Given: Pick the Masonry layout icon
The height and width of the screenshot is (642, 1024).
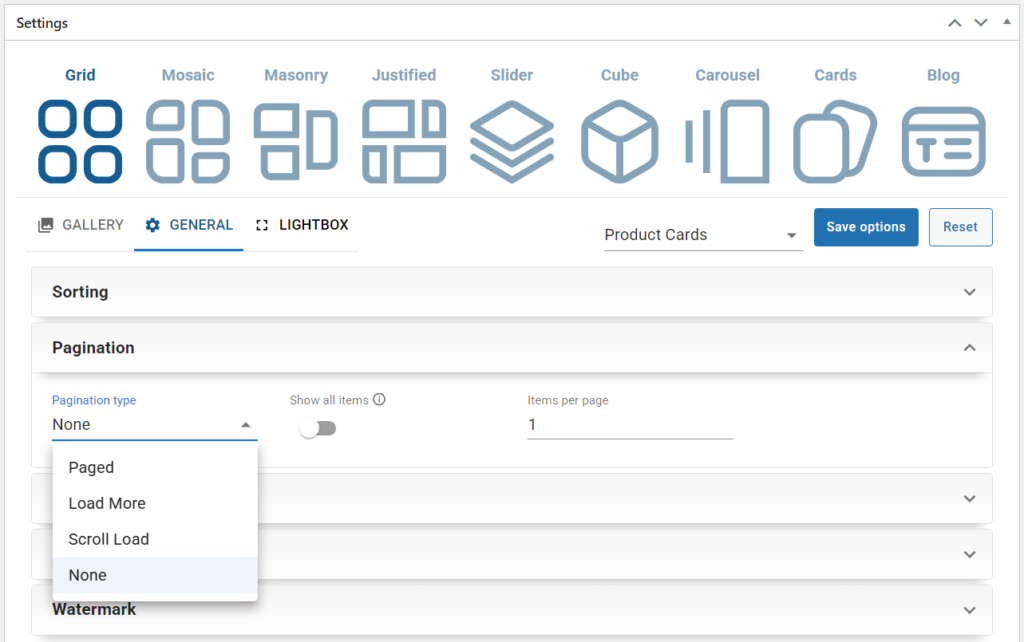Looking at the screenshot, I should point(296,140).
